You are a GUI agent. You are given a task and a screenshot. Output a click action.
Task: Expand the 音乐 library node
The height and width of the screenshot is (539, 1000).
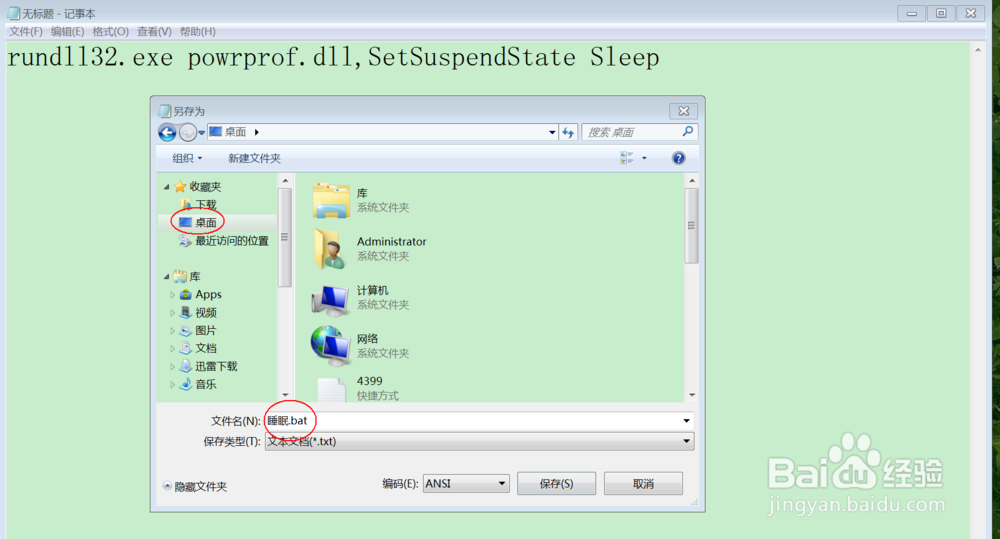click(172, 384)
